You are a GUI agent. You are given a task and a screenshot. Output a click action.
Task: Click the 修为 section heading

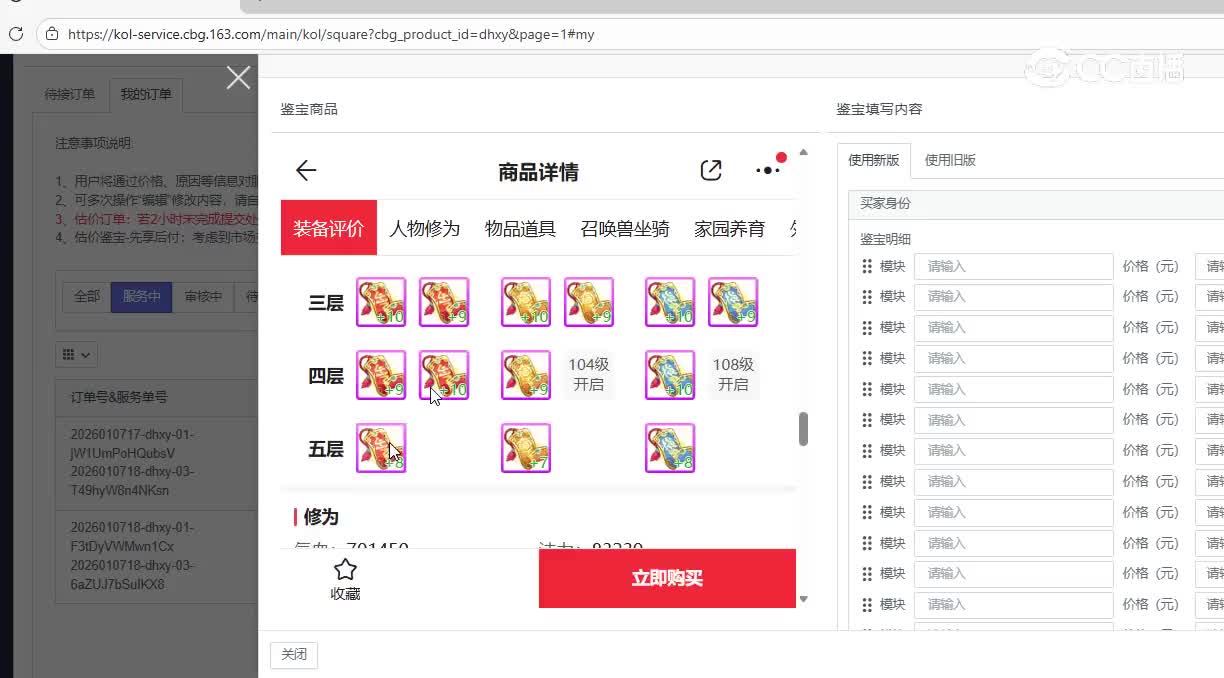point(321,517)
